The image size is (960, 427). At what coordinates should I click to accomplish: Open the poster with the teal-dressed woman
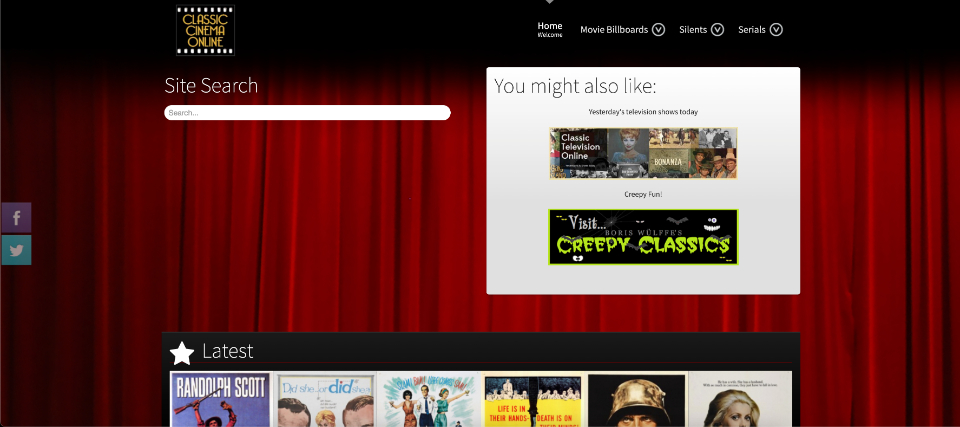point(429,399)
